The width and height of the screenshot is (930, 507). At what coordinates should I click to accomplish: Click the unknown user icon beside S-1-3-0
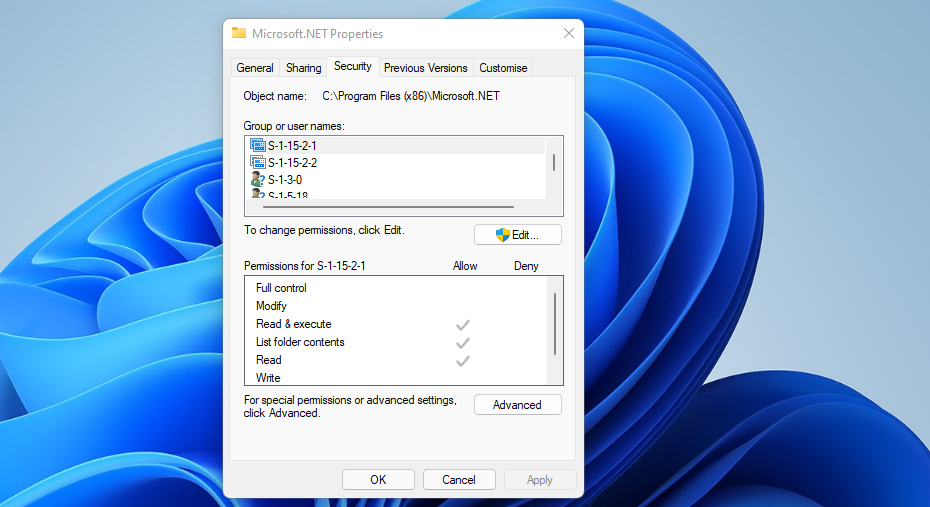click(x=257, y=179)
